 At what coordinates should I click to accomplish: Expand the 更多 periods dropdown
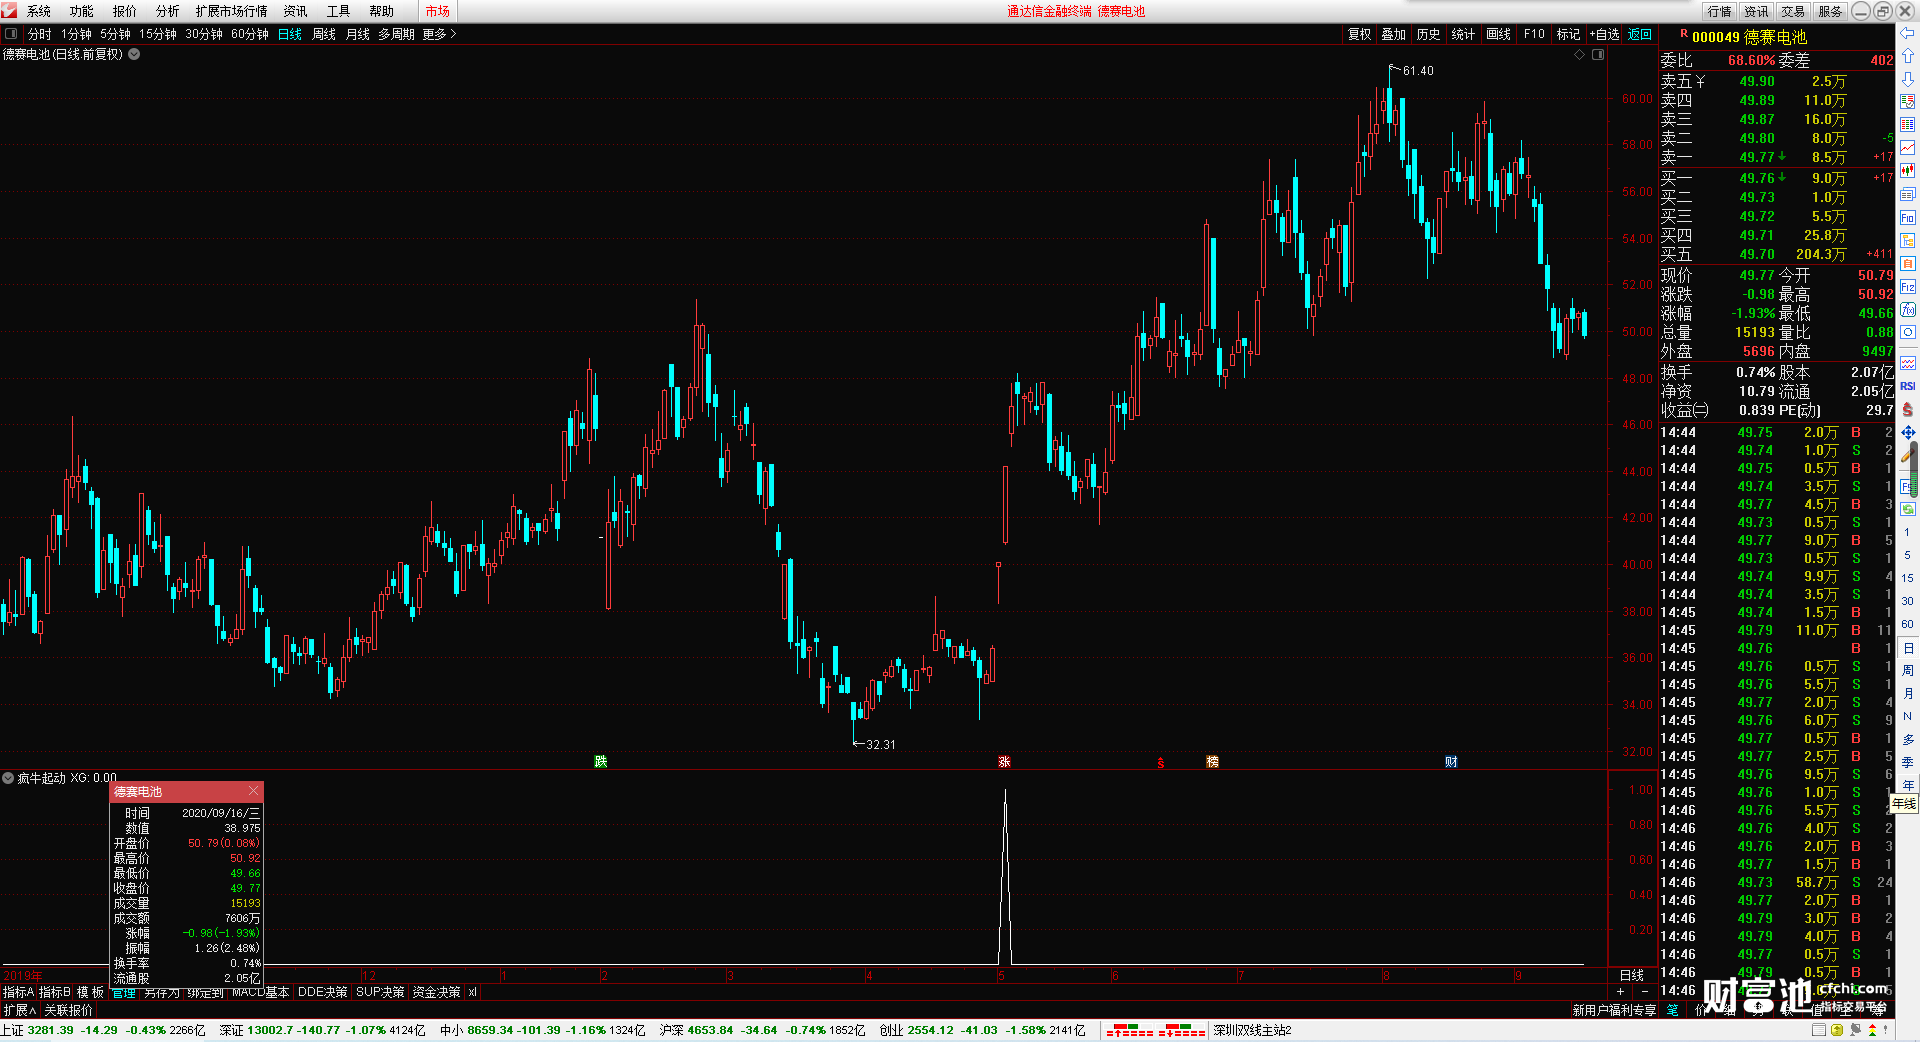[x=439, y=34]
